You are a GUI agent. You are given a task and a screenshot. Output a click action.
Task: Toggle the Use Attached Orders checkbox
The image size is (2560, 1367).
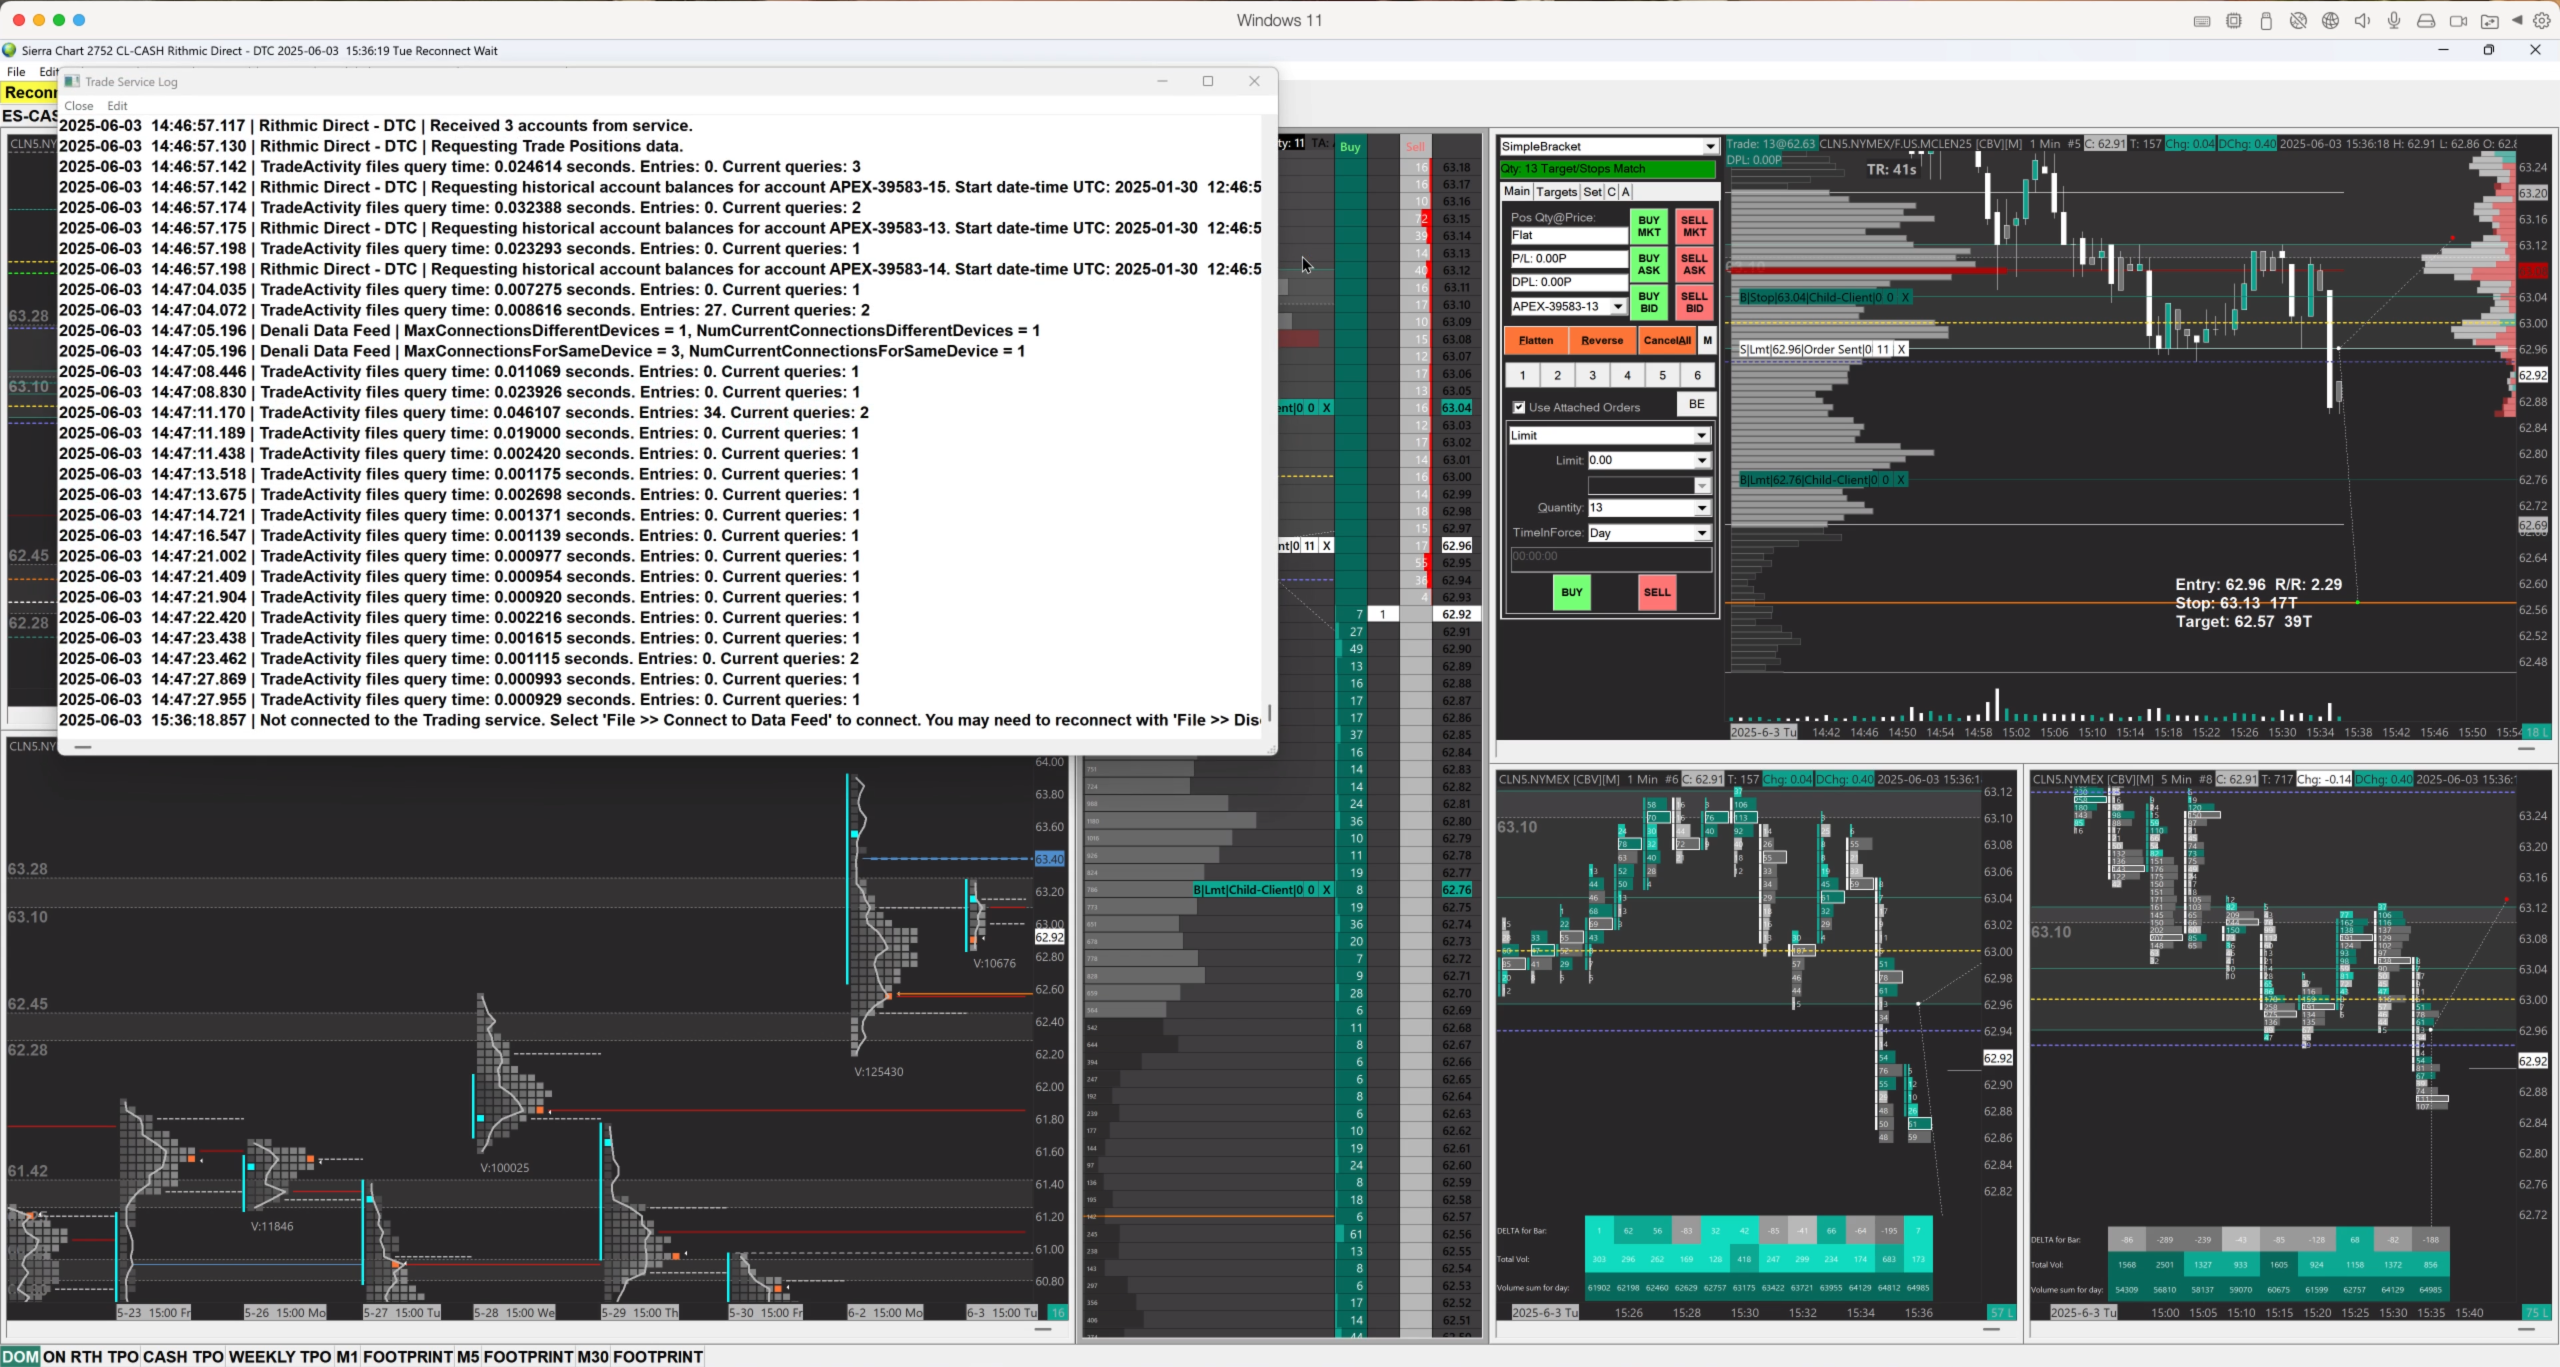click(x=1519, y=407)
